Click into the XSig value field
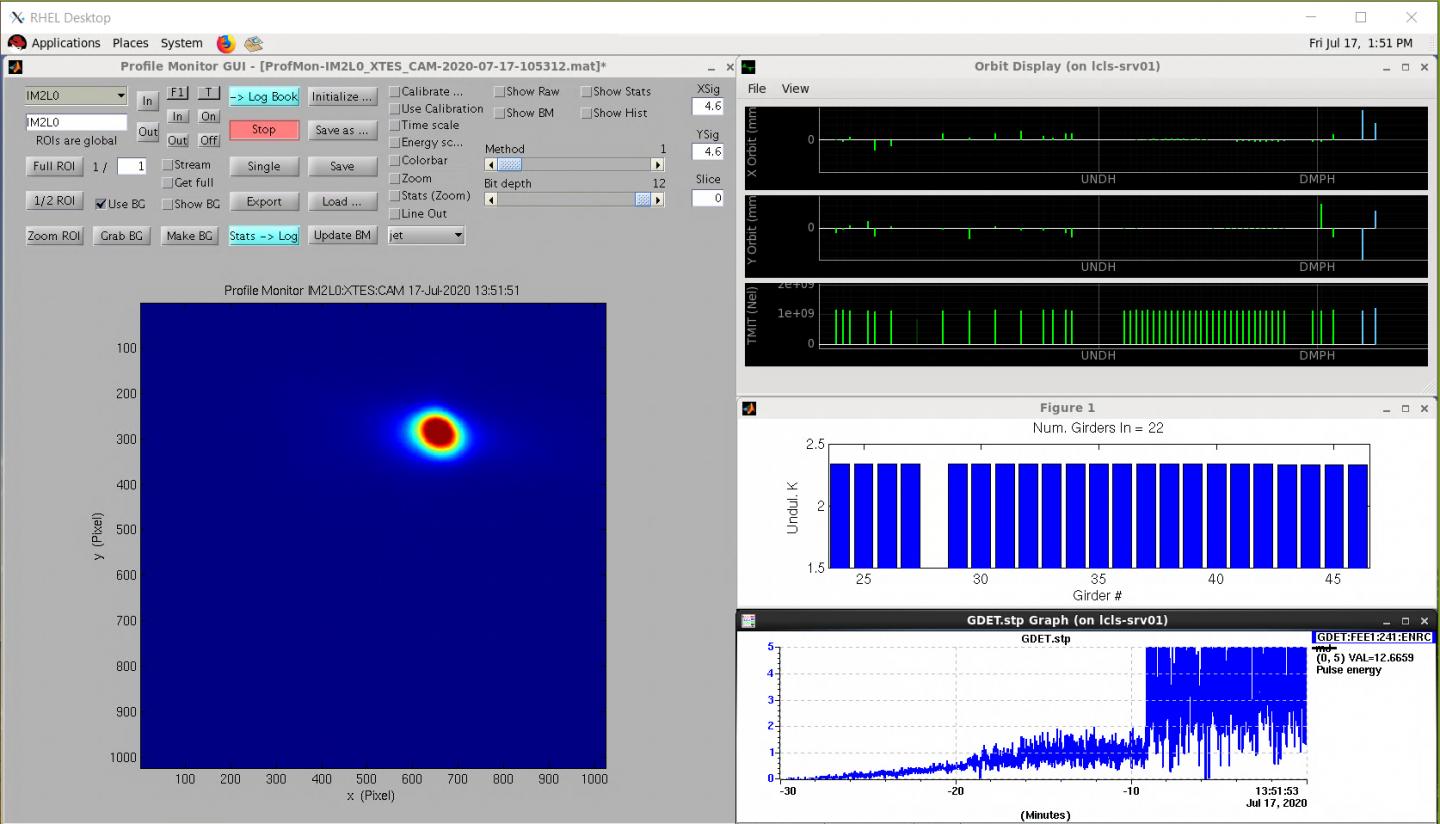Image resolution: width=1440 pixels, height=824 pixels. (707, 107)
